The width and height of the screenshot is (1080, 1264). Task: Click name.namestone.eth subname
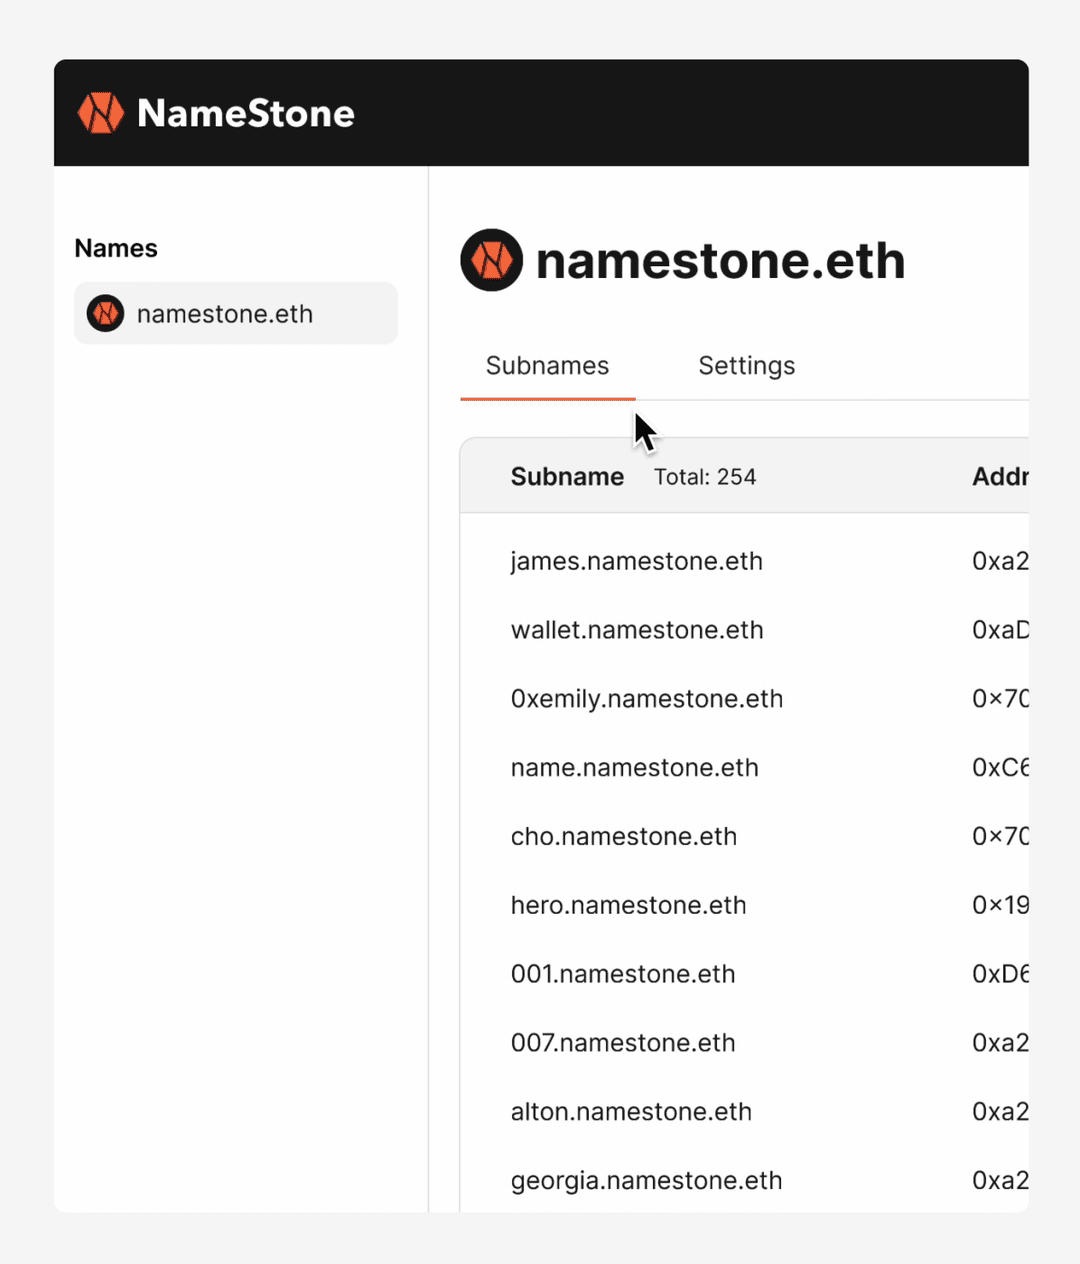pyautogui.click(x=634, y=767)
